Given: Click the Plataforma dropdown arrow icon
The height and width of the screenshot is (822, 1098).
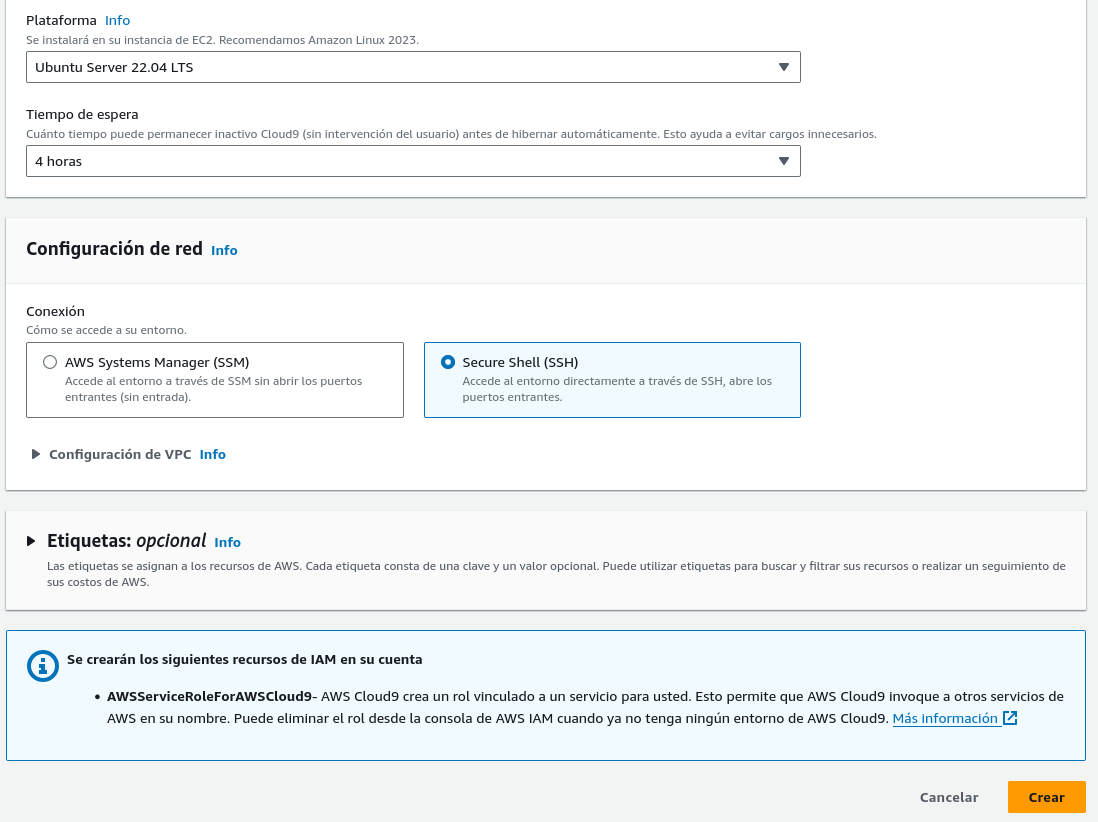Looking at the screenshot, I should [x=784, y=67].
